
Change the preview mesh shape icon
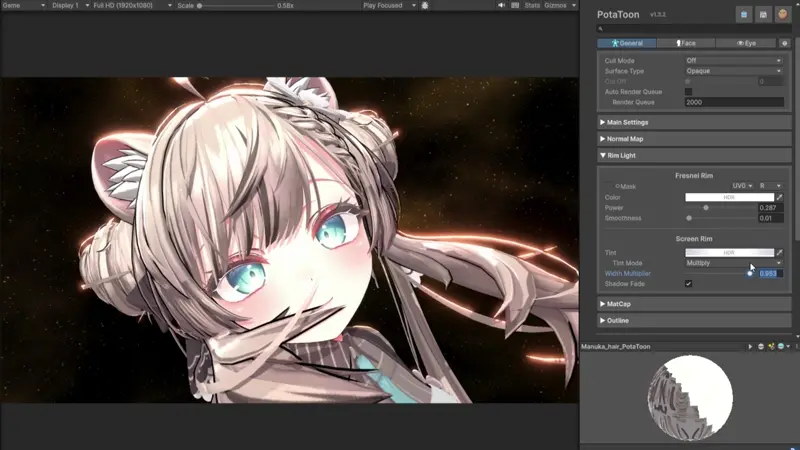pos(761,346)
